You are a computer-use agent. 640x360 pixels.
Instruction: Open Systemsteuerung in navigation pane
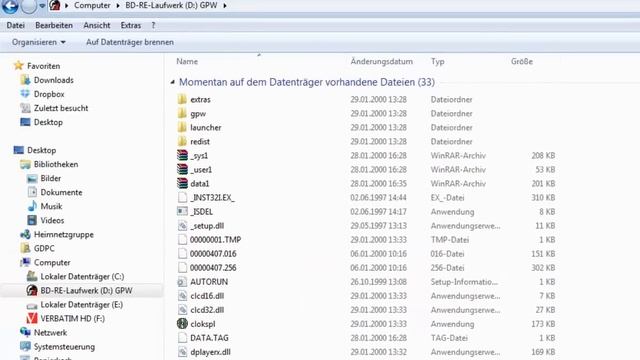point(64,347)
